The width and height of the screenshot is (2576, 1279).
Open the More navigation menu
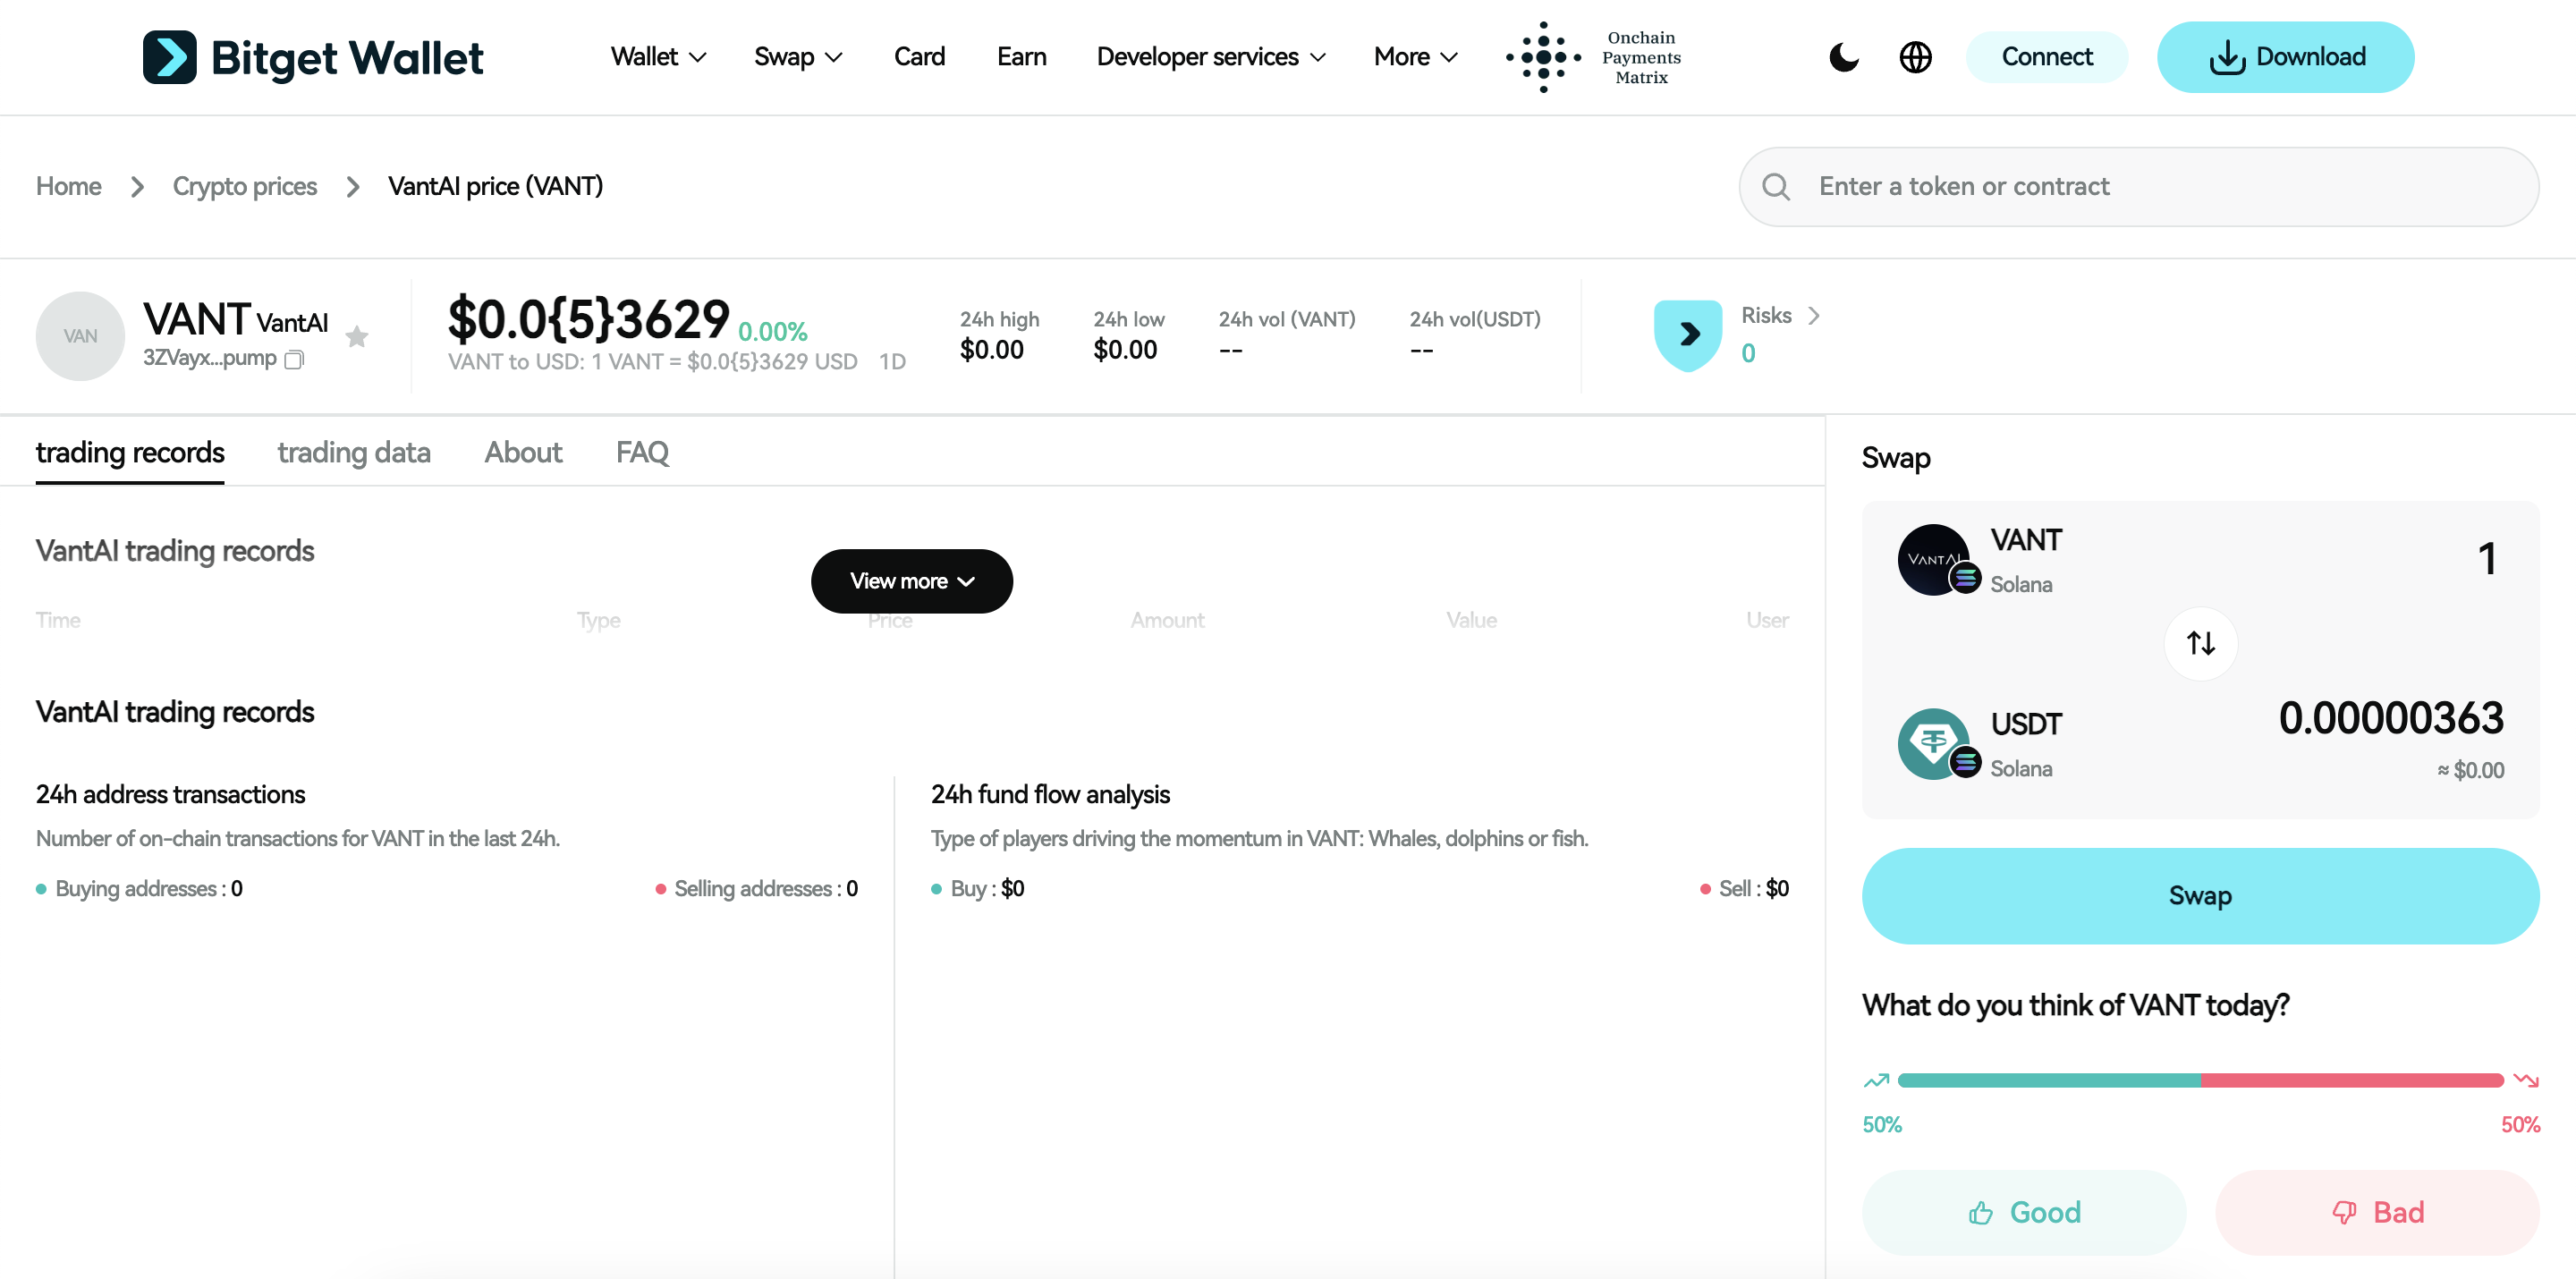pyautogui.click(x=1414, y=57)
